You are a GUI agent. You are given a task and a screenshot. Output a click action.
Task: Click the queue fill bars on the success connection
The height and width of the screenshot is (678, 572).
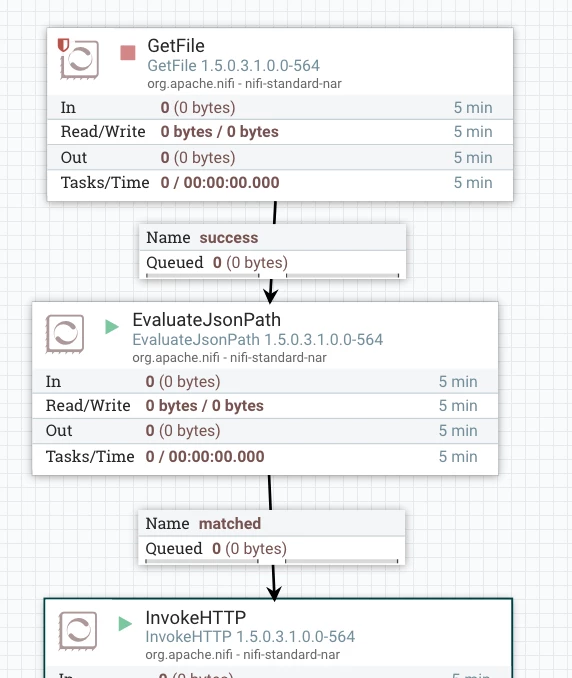pos(272,275)
